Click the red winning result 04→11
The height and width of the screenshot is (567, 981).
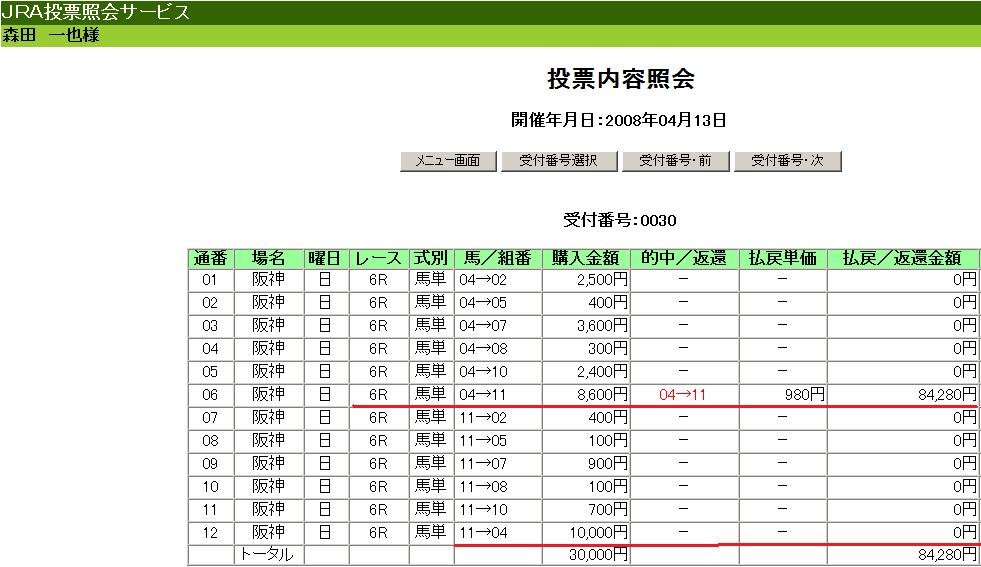[x=683, y=395]
